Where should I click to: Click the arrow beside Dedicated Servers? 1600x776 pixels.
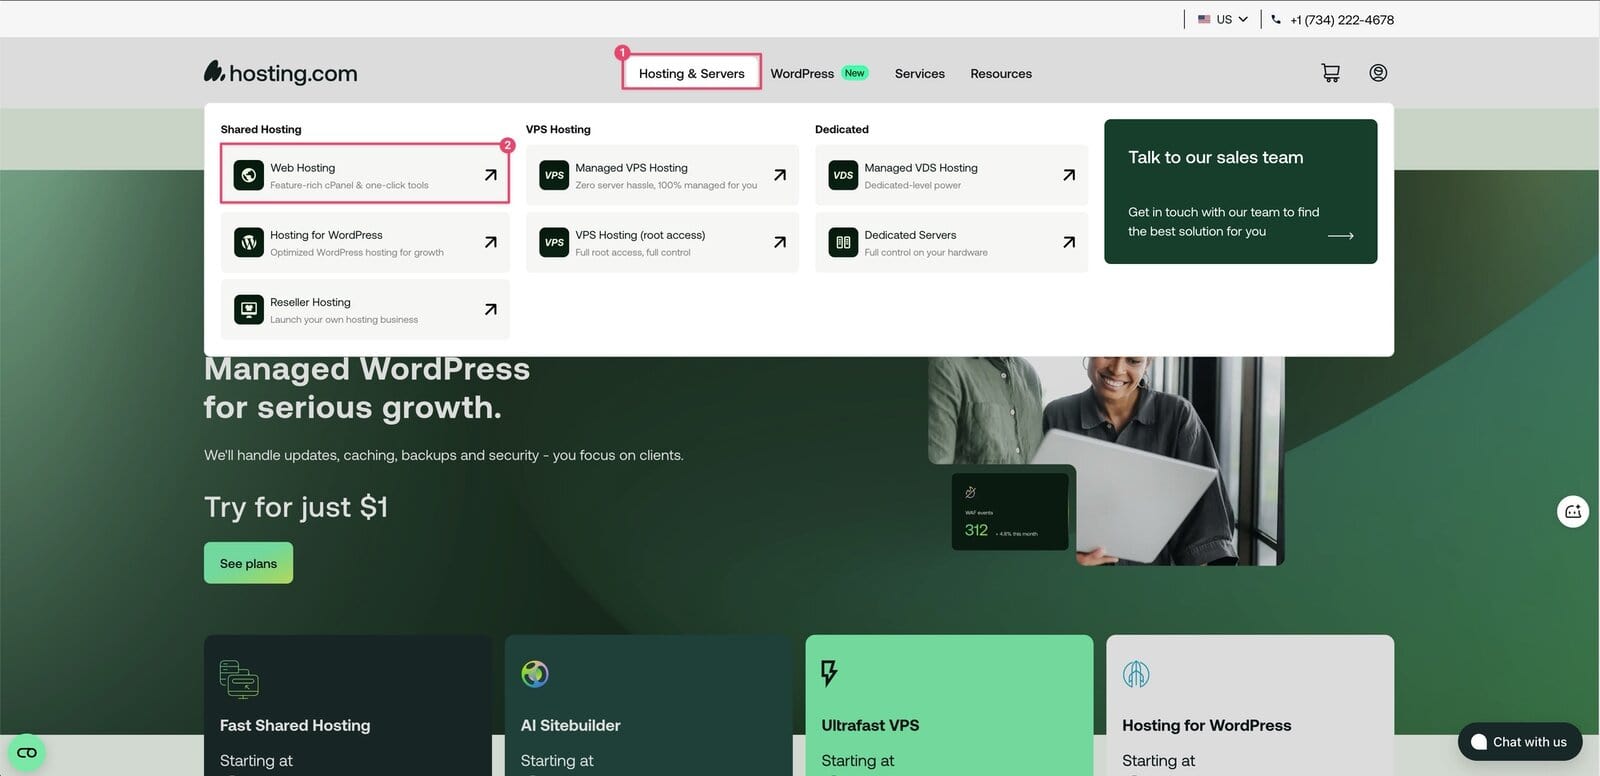click(x=1069, y=242)
